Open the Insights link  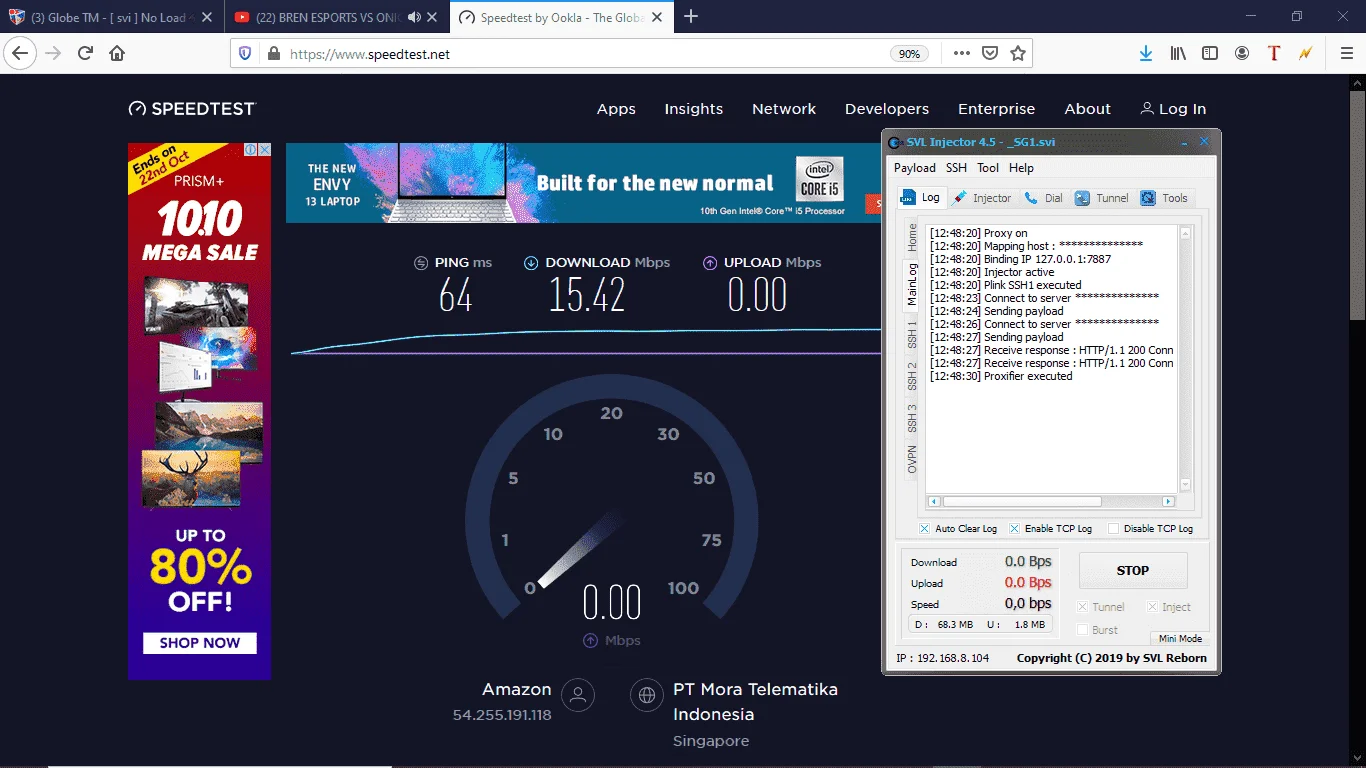pos(694,109)
